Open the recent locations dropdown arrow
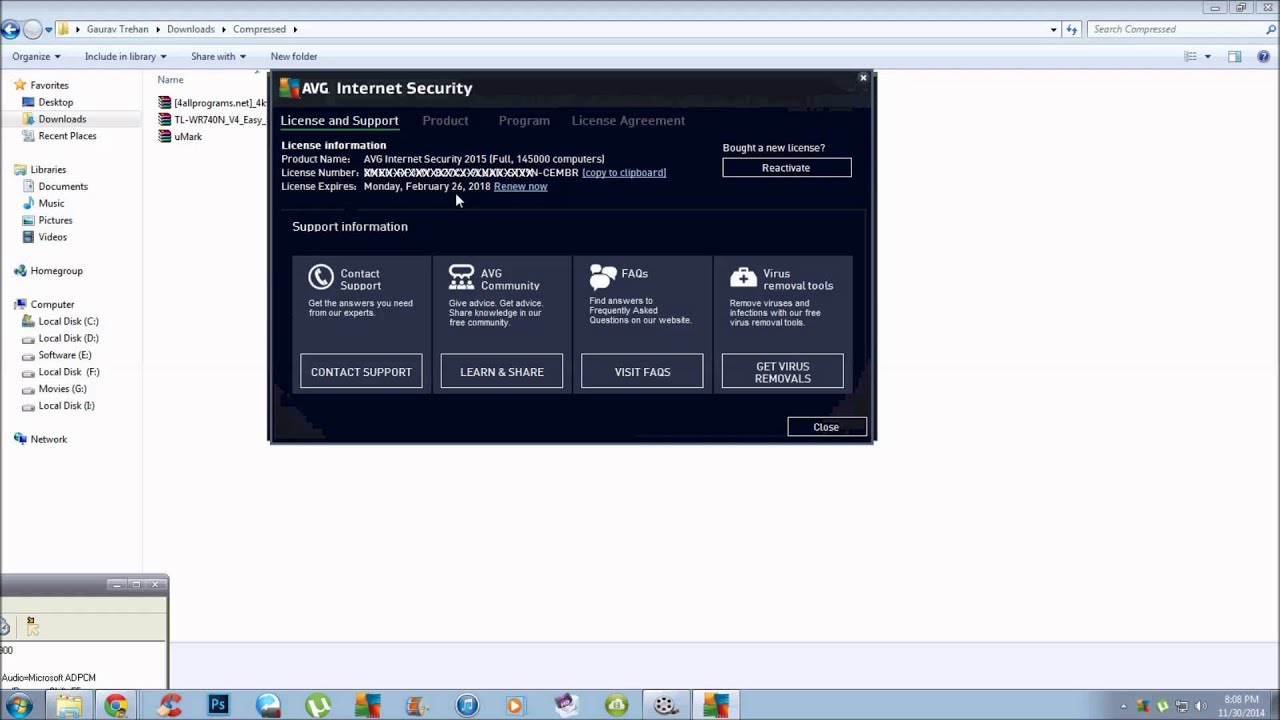 pyautogui.click(x=48, y=30)
